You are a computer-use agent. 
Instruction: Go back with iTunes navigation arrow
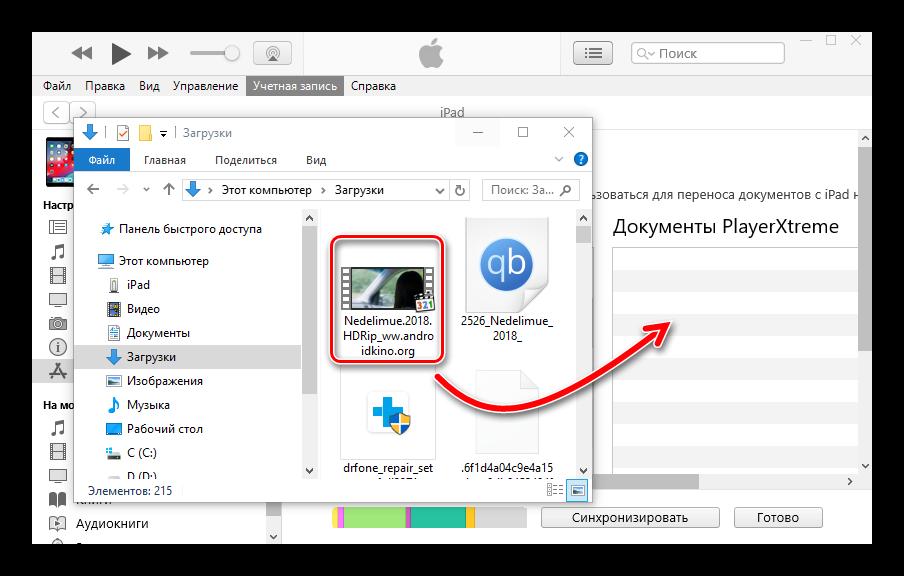56,112
